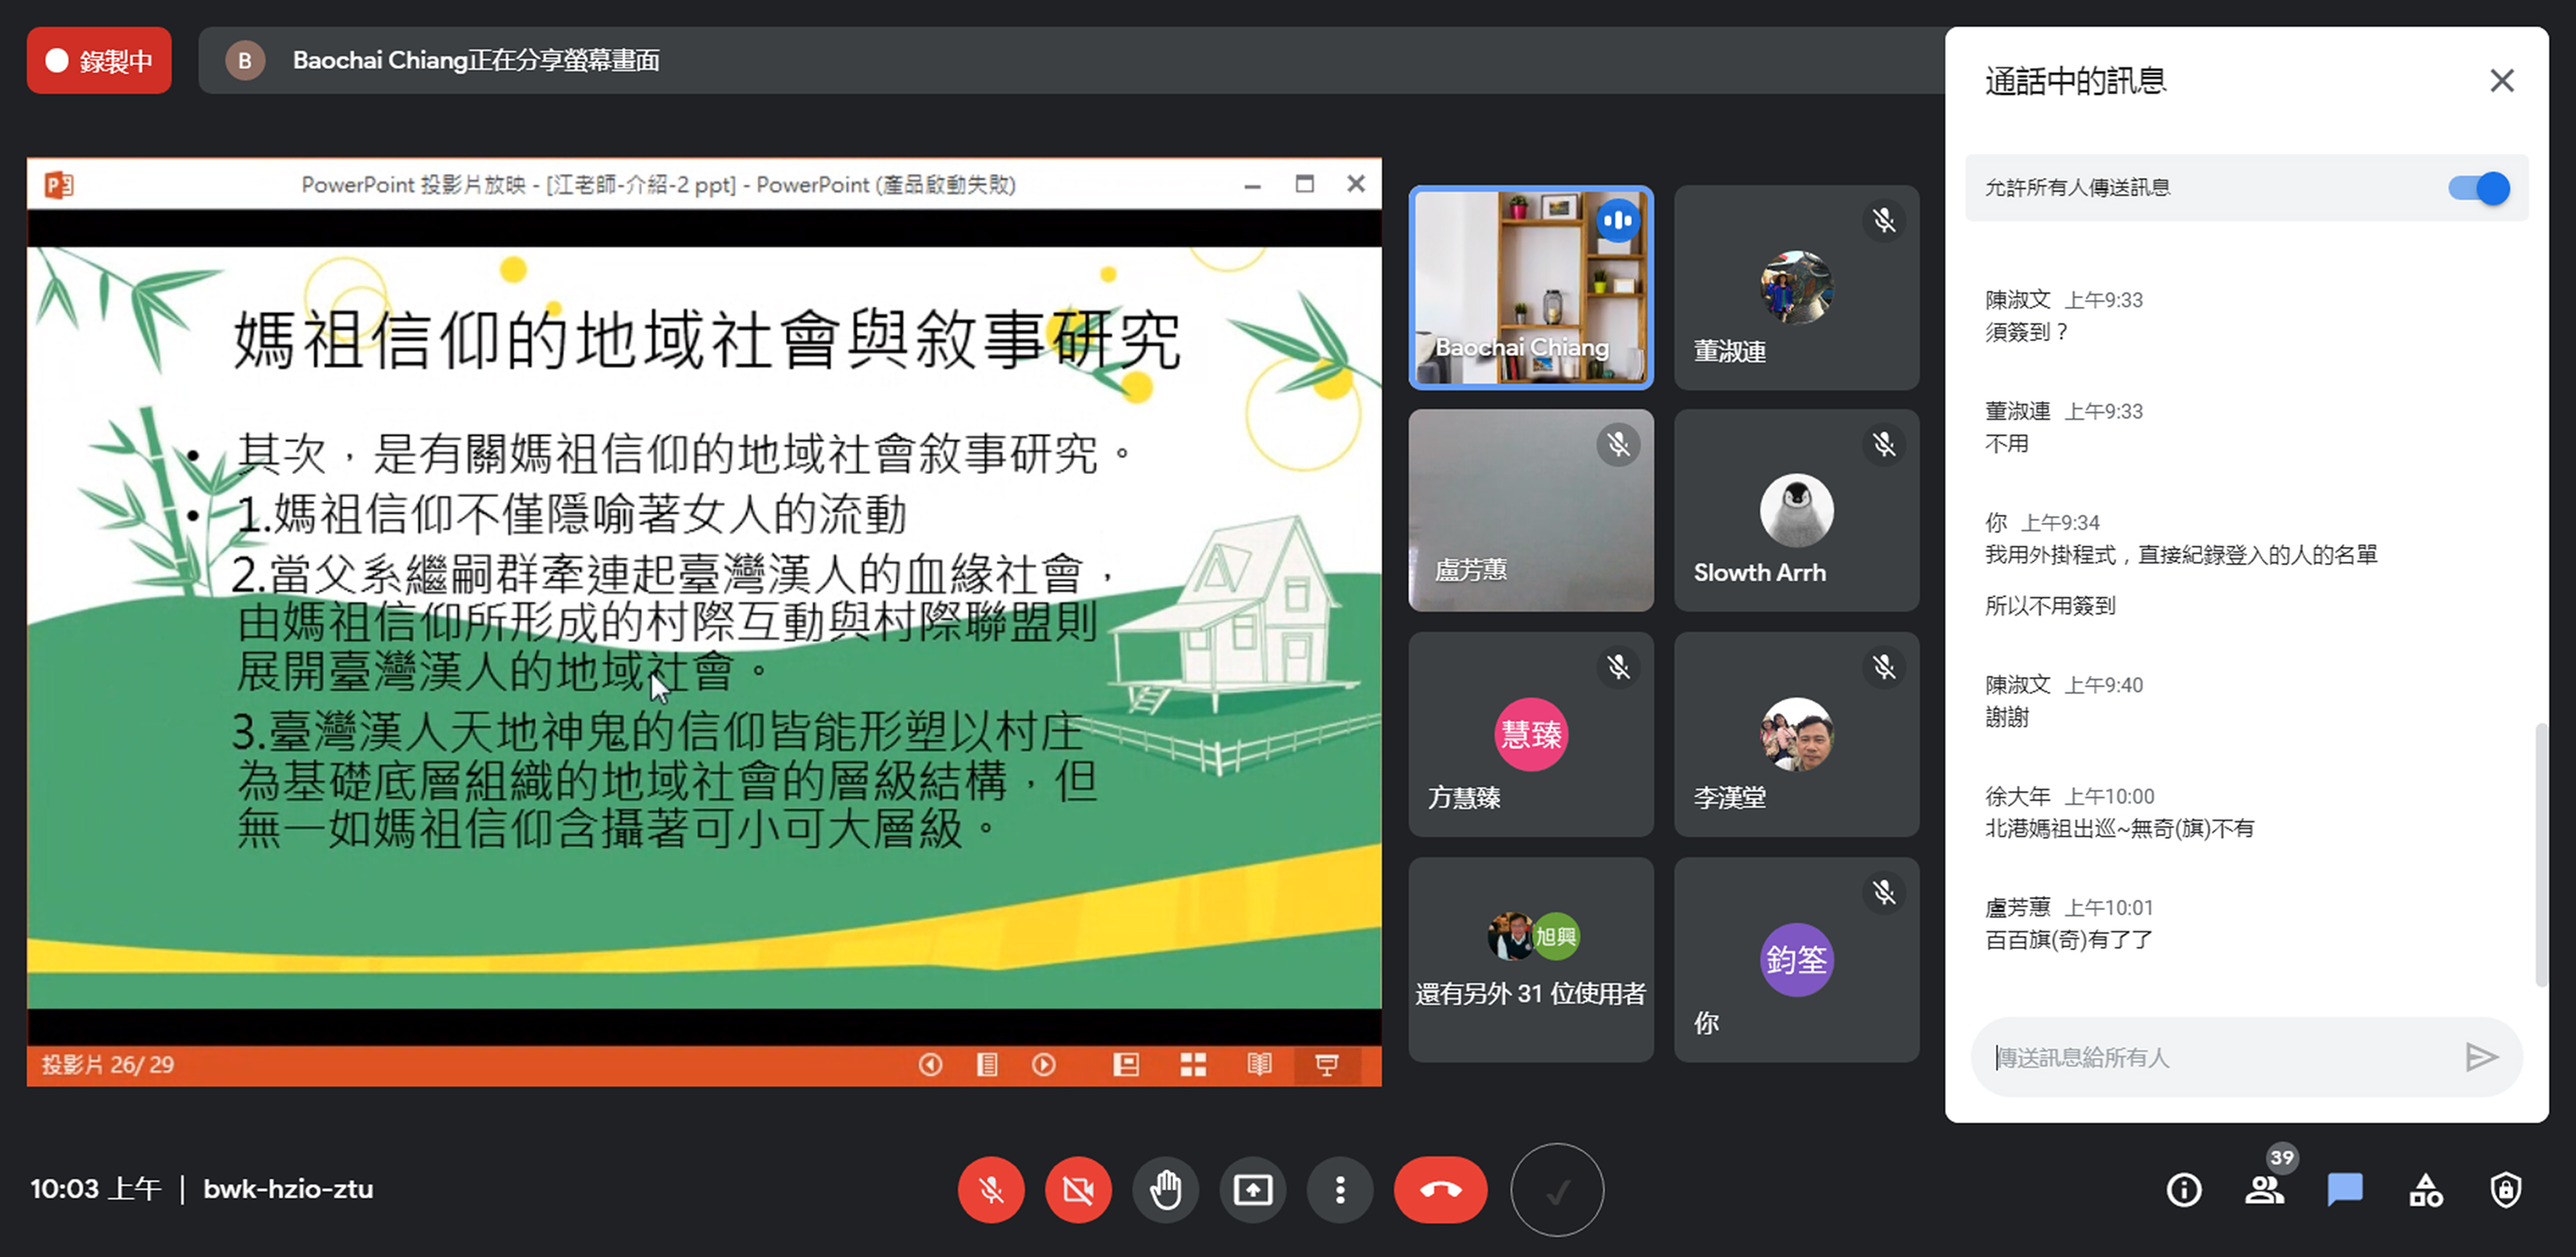Open the tile showing 31 other users
2576x1257 pixels.
pos(1530,960)
